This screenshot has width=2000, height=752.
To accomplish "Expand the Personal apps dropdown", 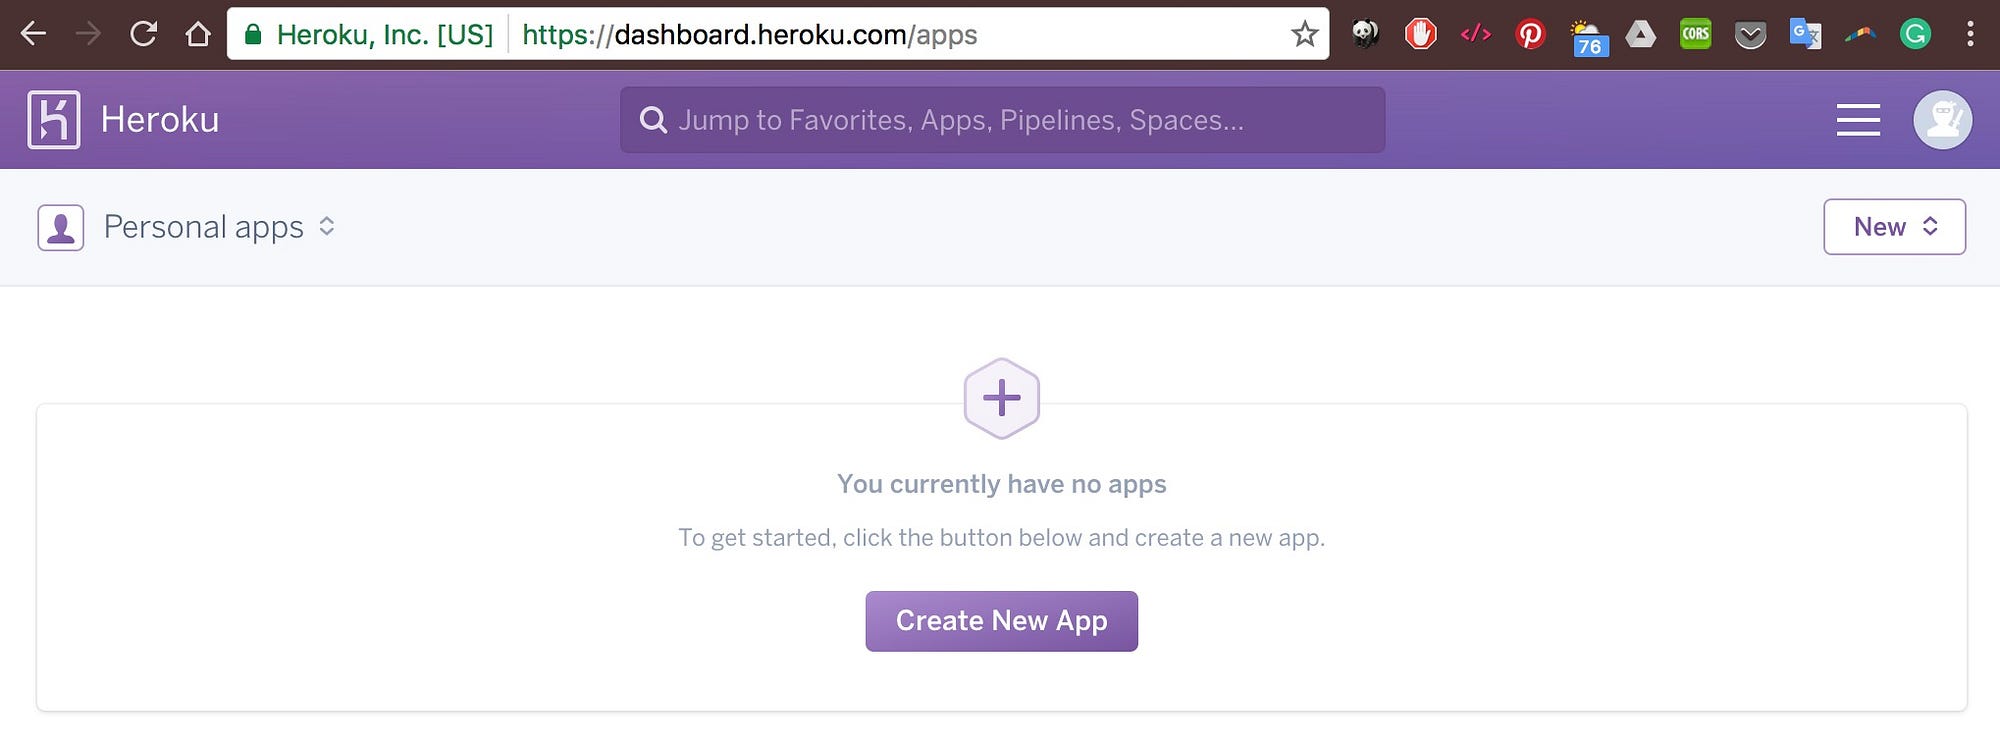I will pyautogui.click(x=219, y=227).
